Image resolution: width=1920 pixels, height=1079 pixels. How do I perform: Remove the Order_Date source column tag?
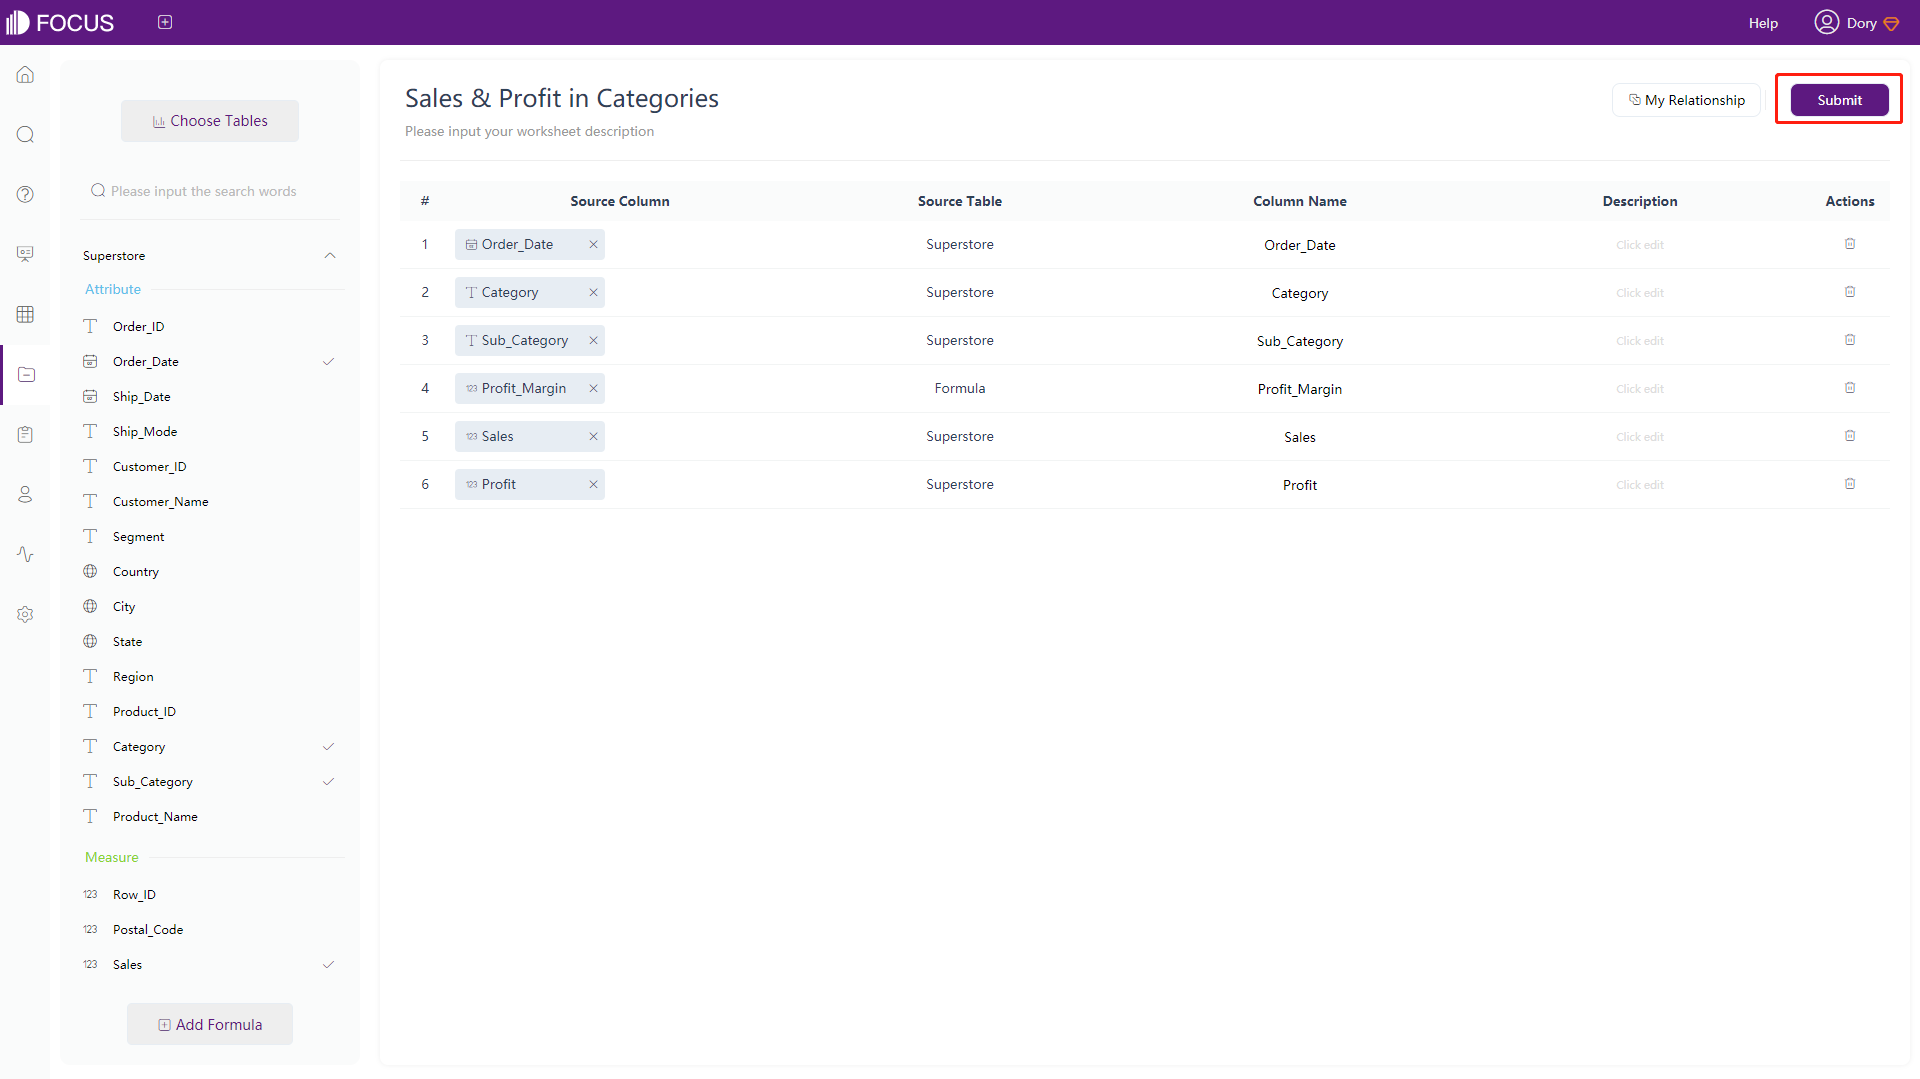click(x=593, y=244)
